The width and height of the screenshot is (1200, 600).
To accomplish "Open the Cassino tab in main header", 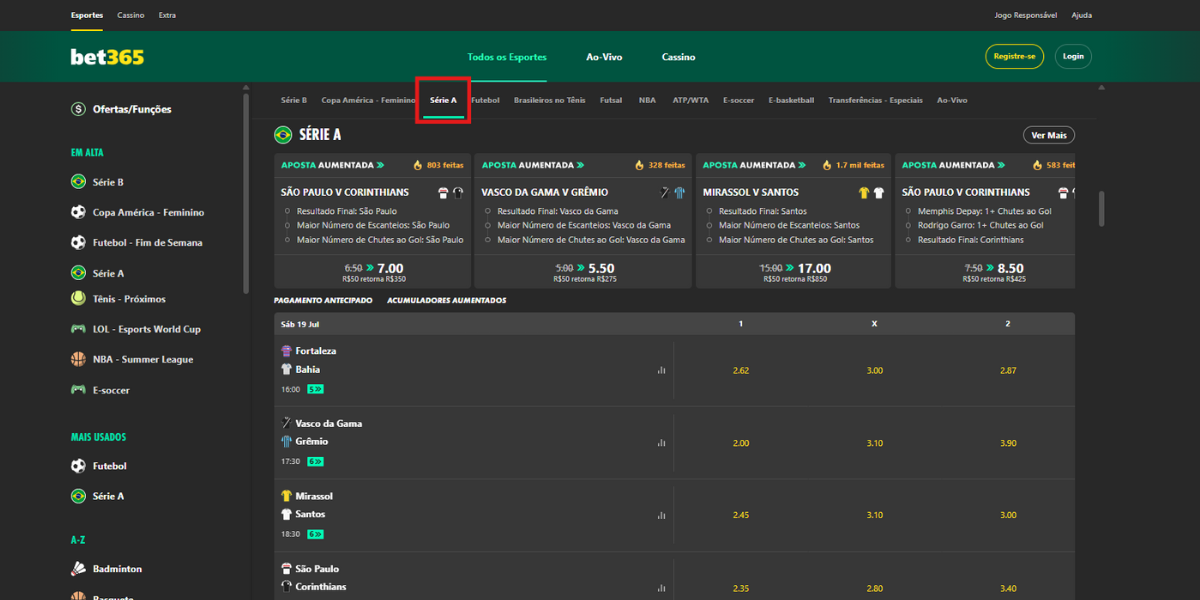I will click(x=678, y=57).
